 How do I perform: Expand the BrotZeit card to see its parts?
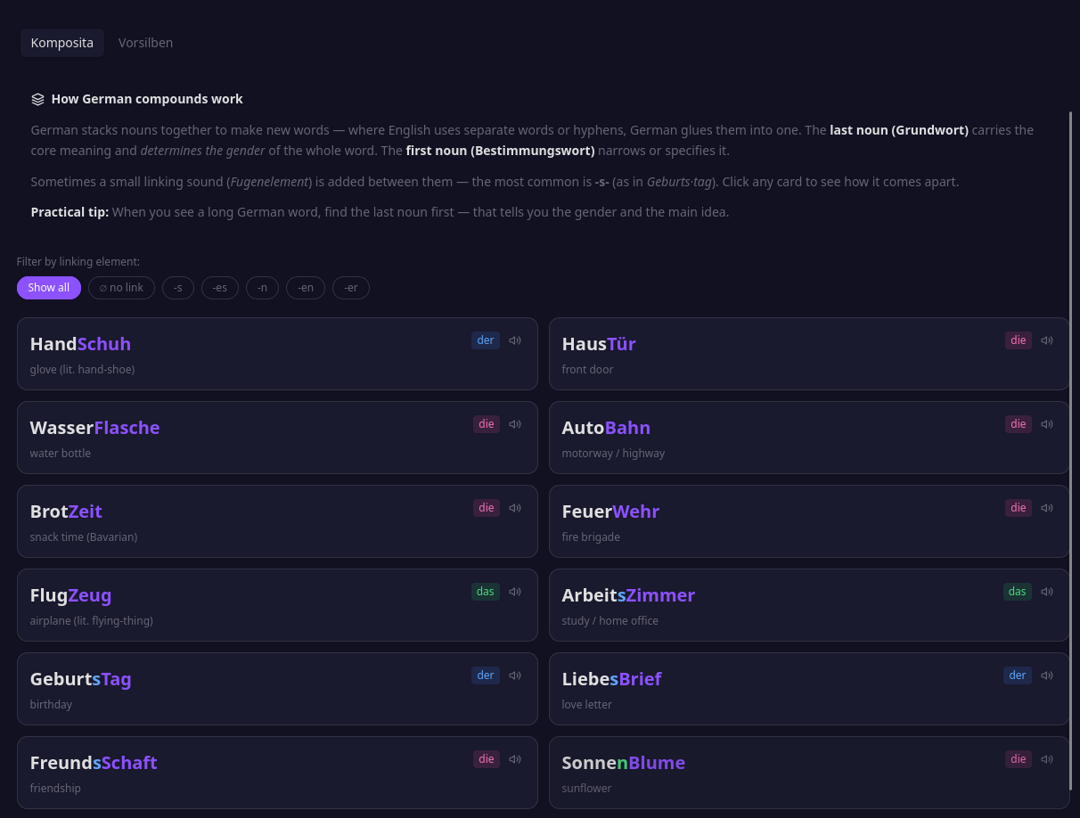(x=277, y=521)
